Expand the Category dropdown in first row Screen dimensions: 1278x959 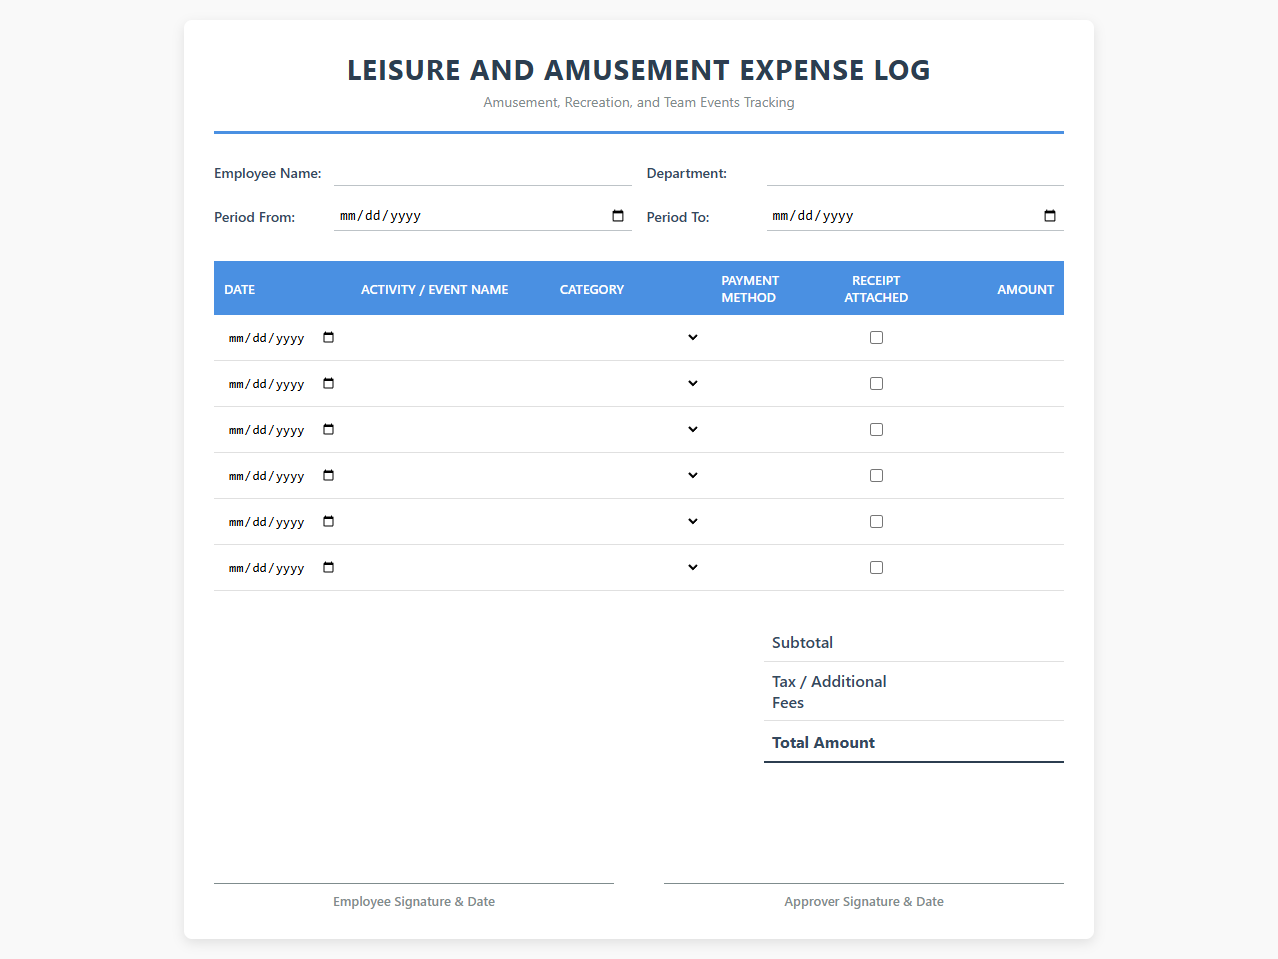[x=630, y=338]
